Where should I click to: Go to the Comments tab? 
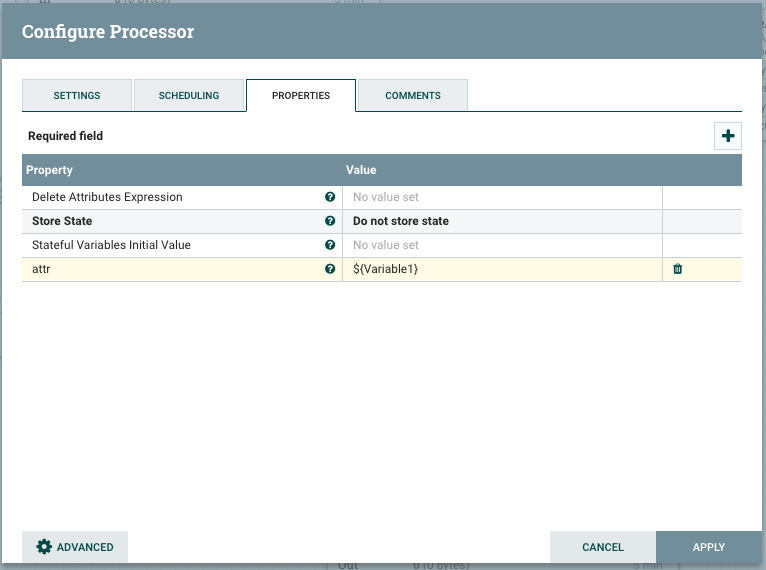pos(413,96)
